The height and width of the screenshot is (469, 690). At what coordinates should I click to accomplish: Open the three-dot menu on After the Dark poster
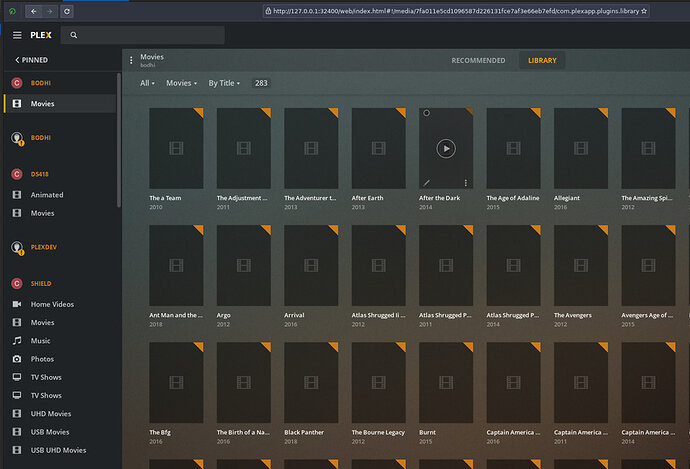466,183
